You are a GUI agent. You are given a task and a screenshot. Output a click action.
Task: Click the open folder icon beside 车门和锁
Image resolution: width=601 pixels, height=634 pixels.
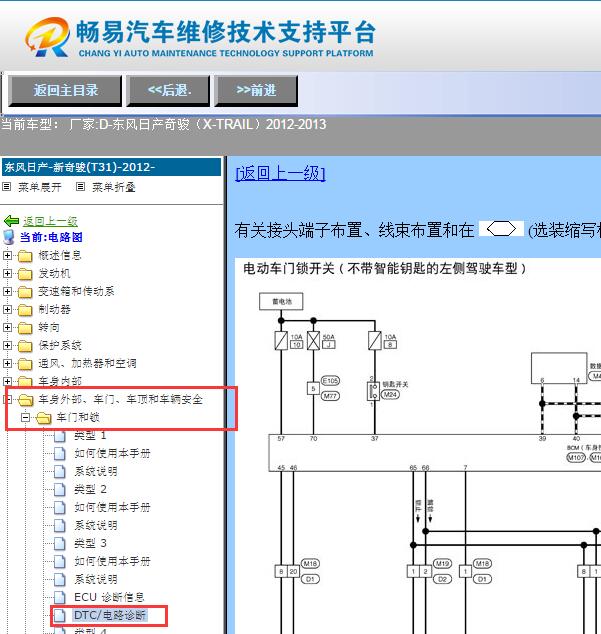click(x=44, y=418)
